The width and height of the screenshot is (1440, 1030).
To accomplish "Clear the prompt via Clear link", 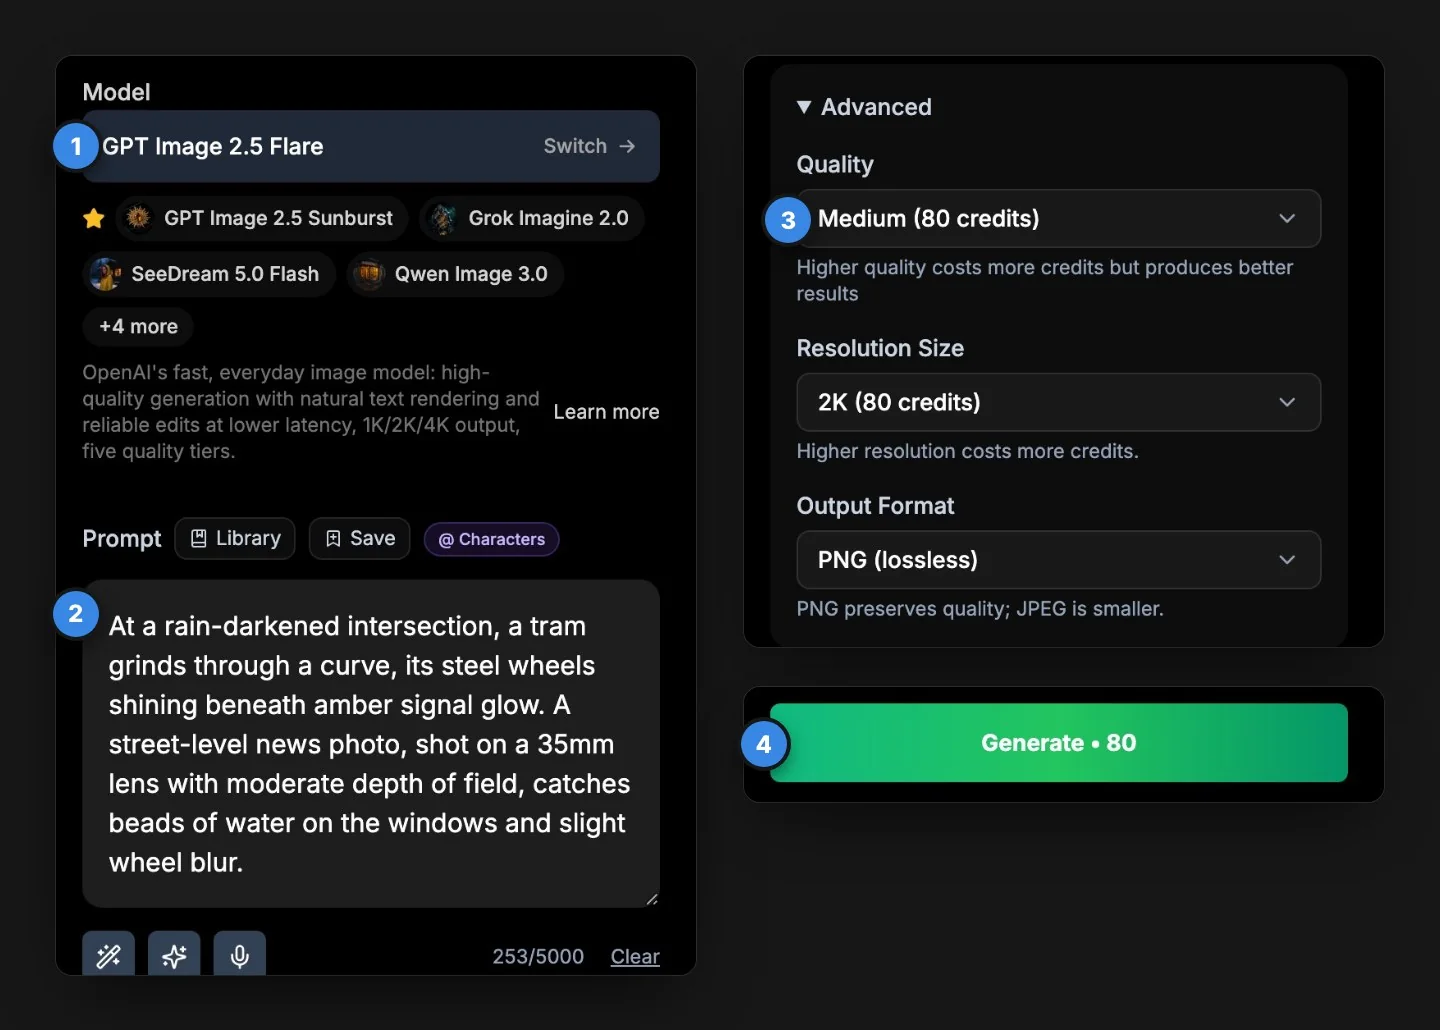I will (635, 957).
